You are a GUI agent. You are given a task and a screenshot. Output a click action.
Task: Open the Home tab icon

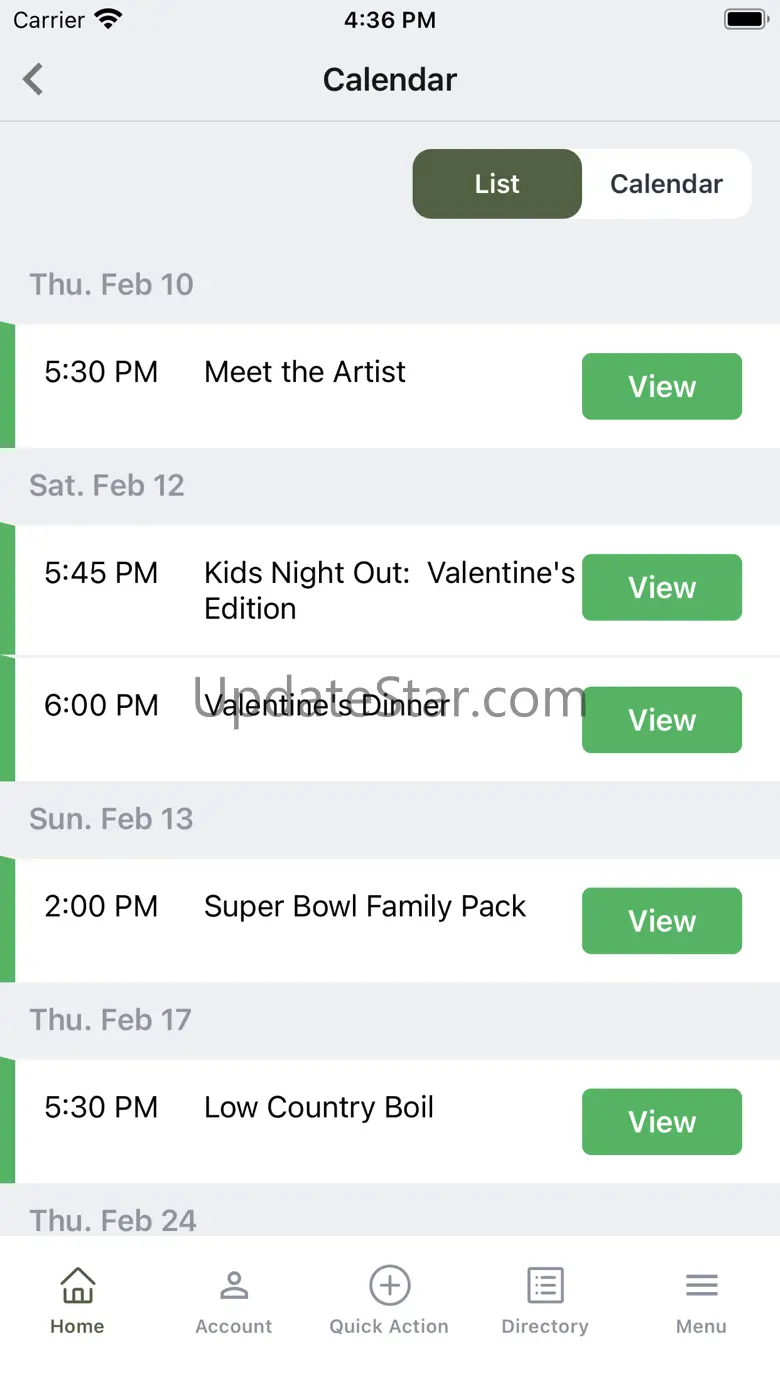click(77, 1285)
